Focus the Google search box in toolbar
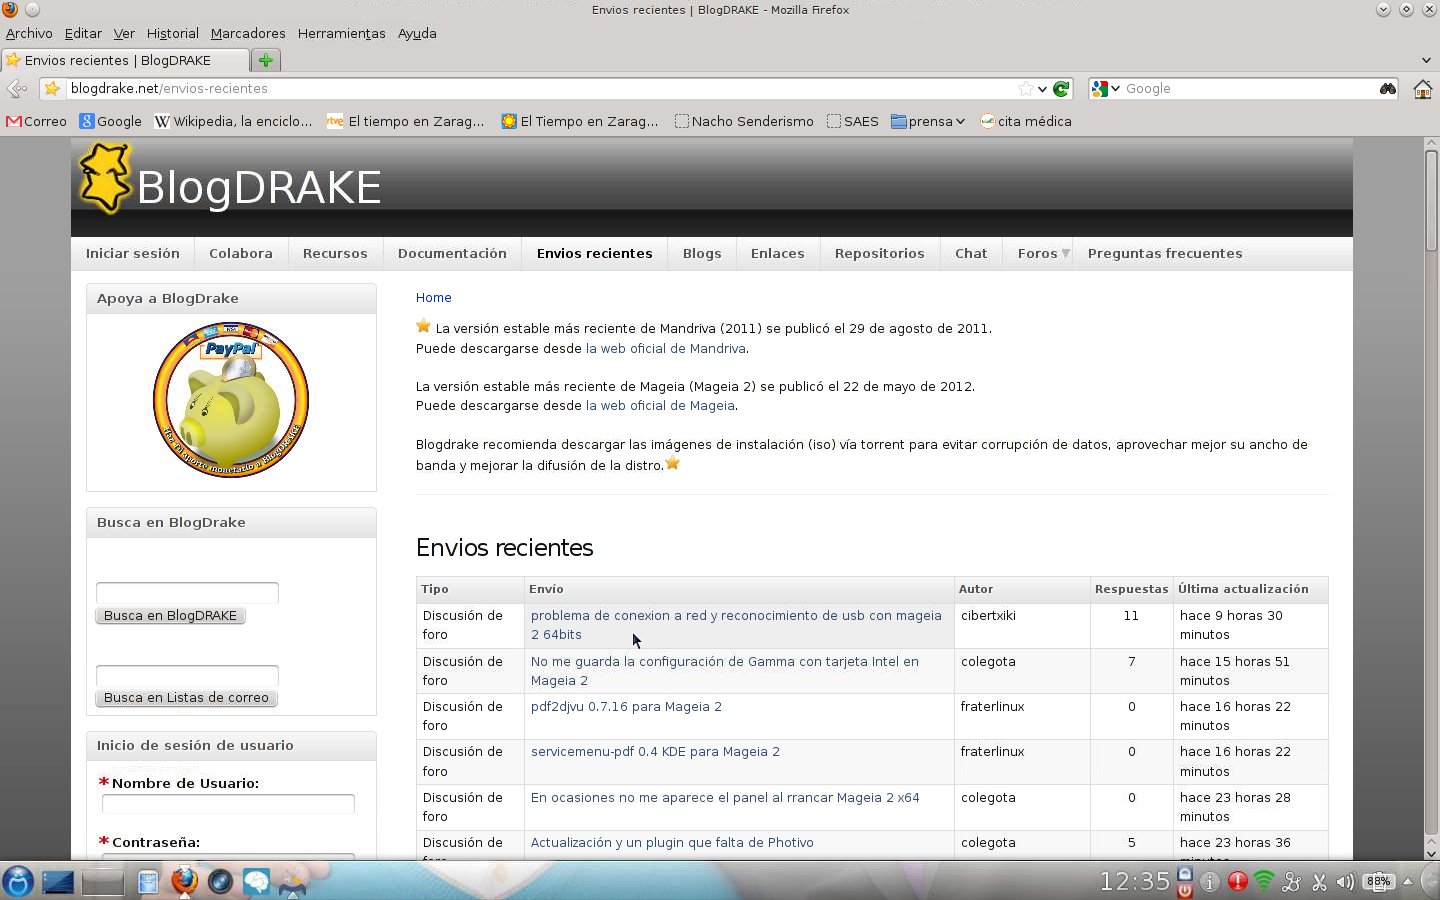Screen dimensions: 1440x900 pos(1248,89)
